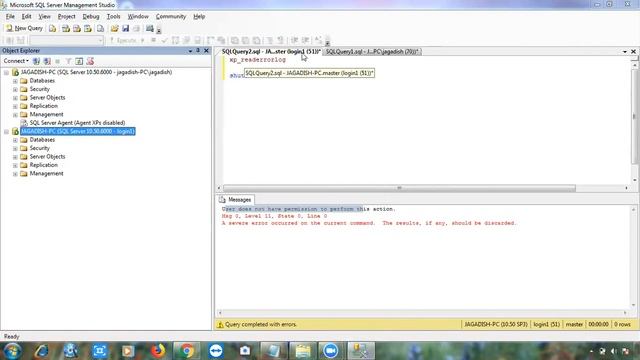The width and height of the screenshot is (640, 360).
Task: Click the red icon right of Refresh in Object Explorer
Action: coord(90,61)
